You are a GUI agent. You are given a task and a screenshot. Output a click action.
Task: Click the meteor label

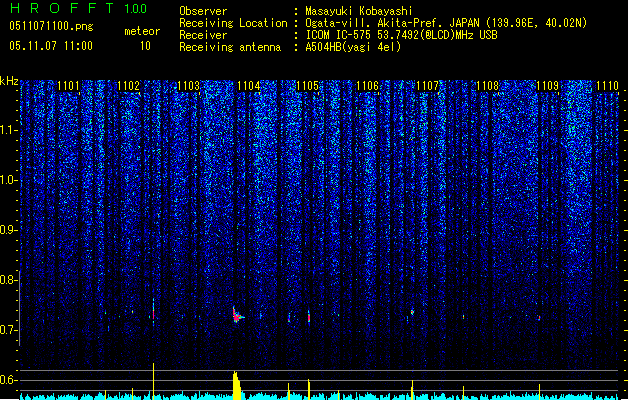point(142,31)
